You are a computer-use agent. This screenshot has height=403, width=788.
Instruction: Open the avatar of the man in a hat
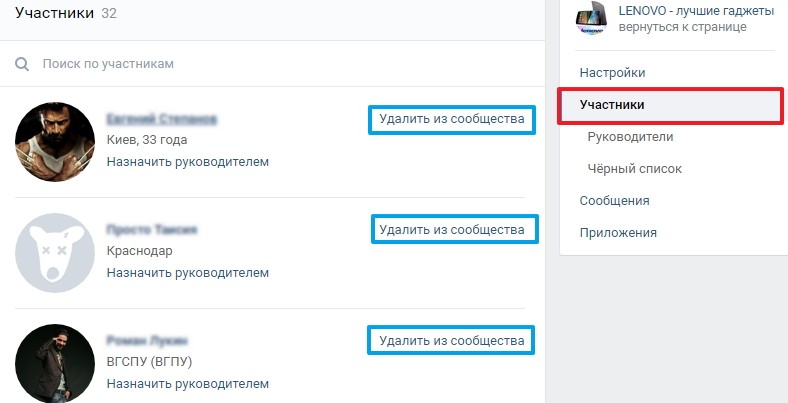point(55,363)
